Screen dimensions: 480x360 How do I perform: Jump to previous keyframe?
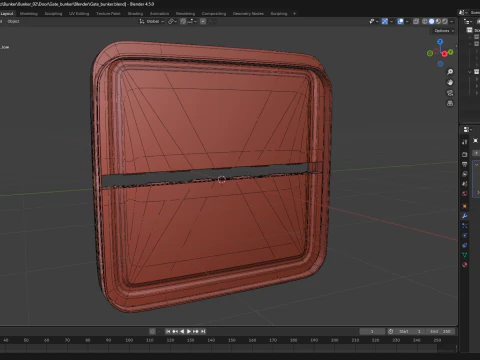click(175, 331)
